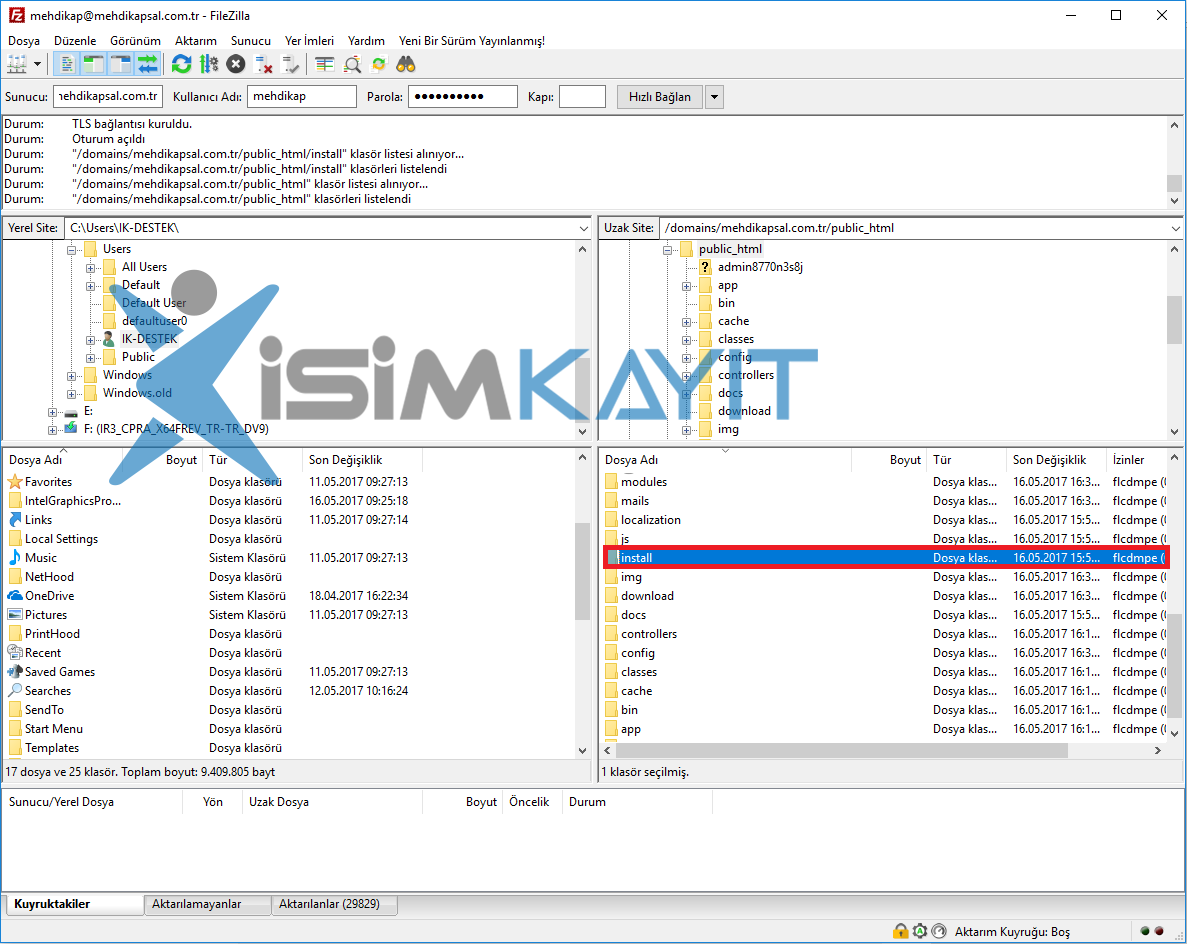Open the Sunucu menu
The image size is (1187, 944).
[x=251, y=41]
